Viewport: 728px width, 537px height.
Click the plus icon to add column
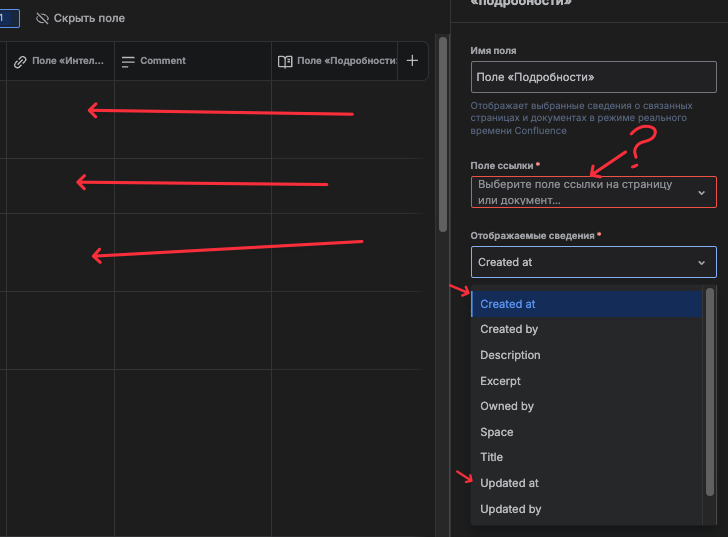click(x=412, y=61)
